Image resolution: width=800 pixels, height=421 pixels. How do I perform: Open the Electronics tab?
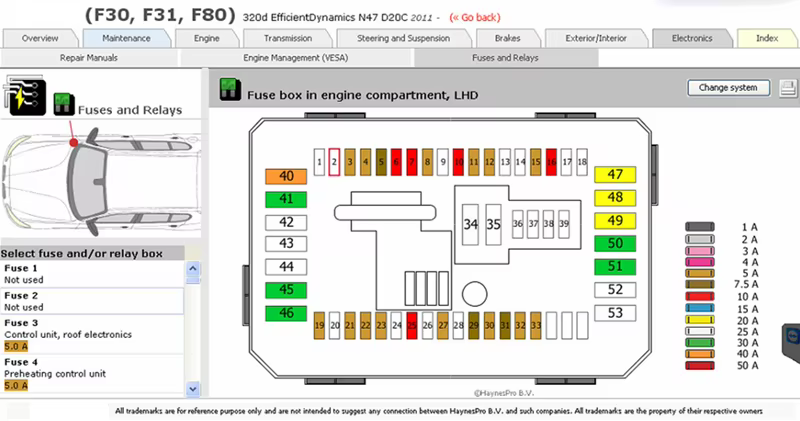[x=692, y=38]
